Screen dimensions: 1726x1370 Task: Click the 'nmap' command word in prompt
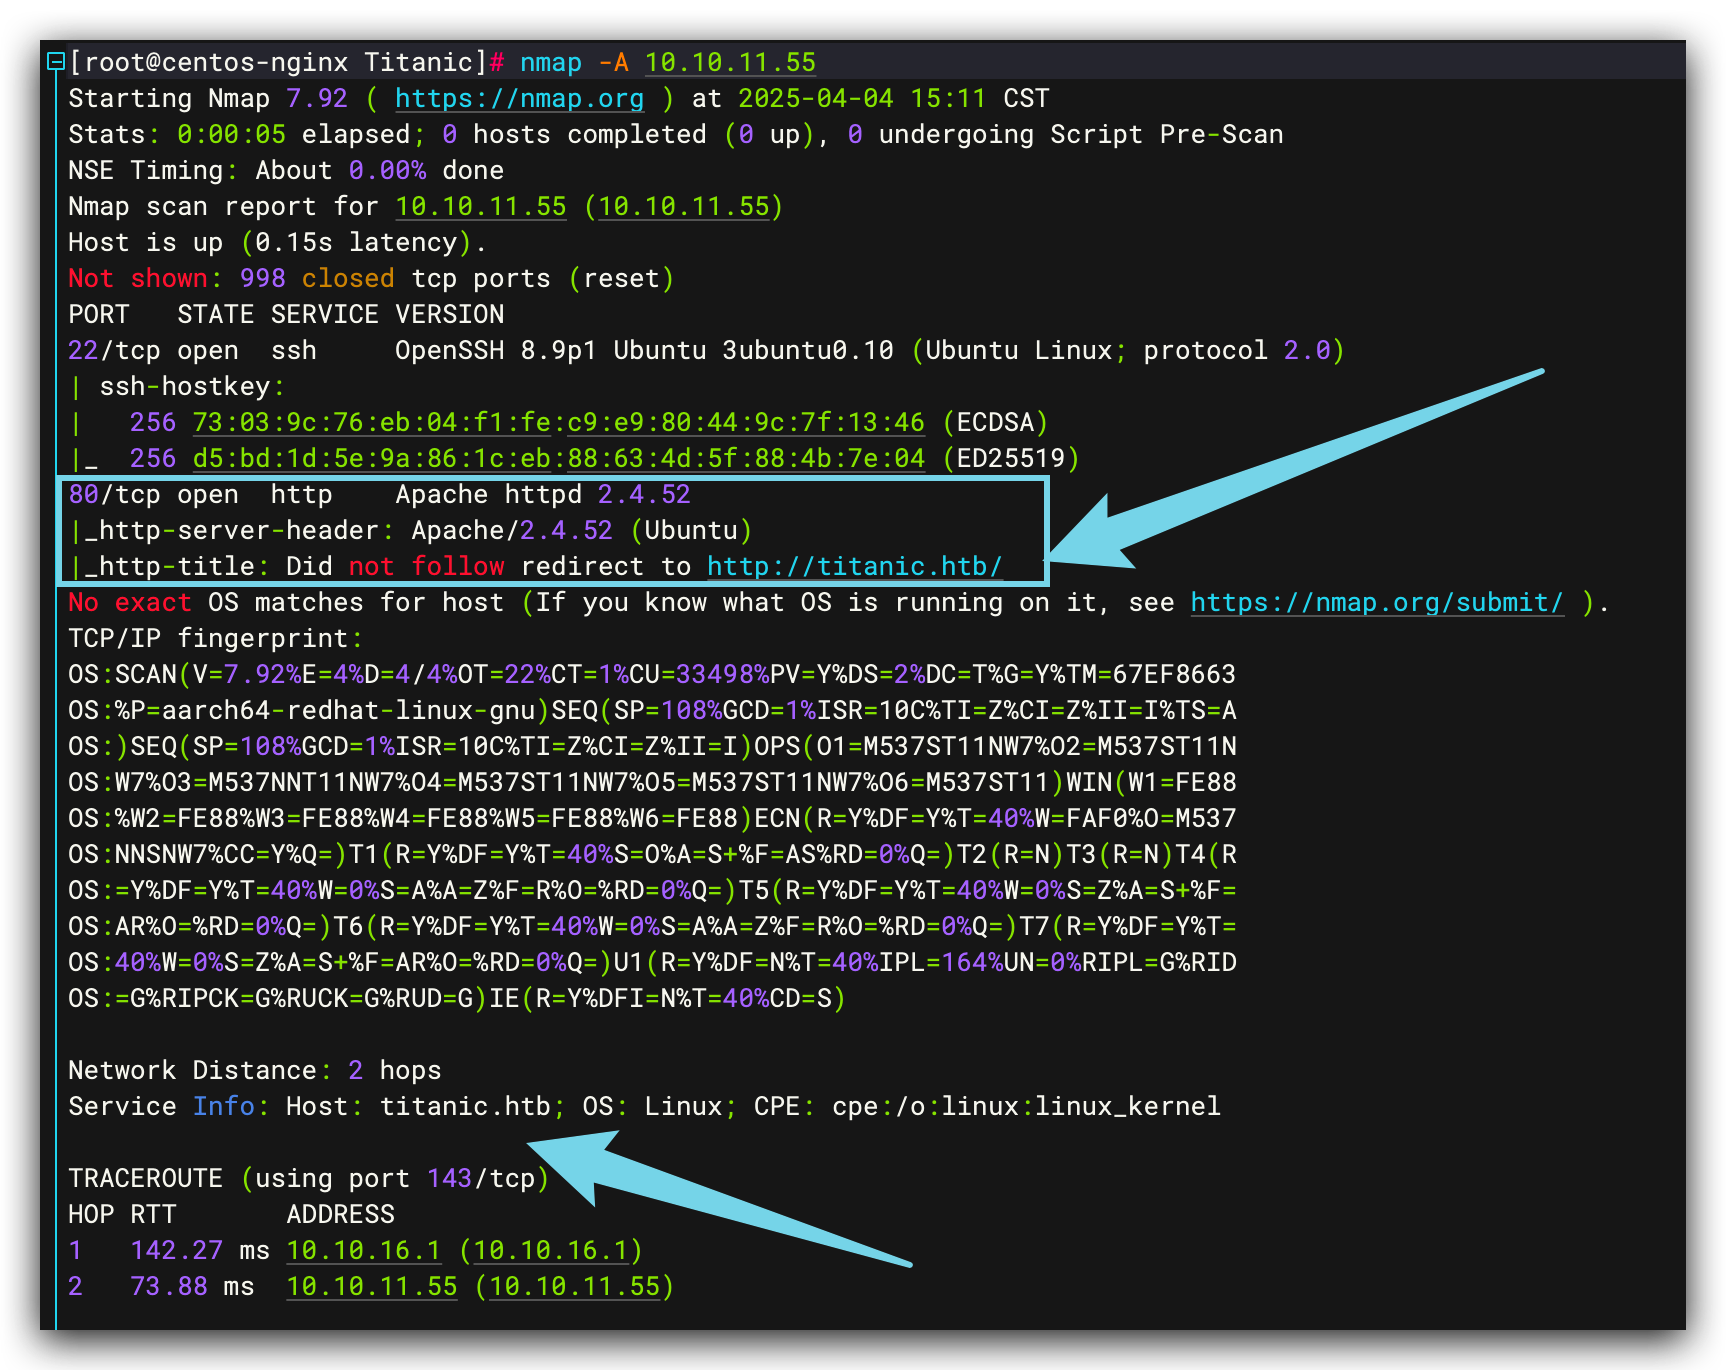(550, 63)
